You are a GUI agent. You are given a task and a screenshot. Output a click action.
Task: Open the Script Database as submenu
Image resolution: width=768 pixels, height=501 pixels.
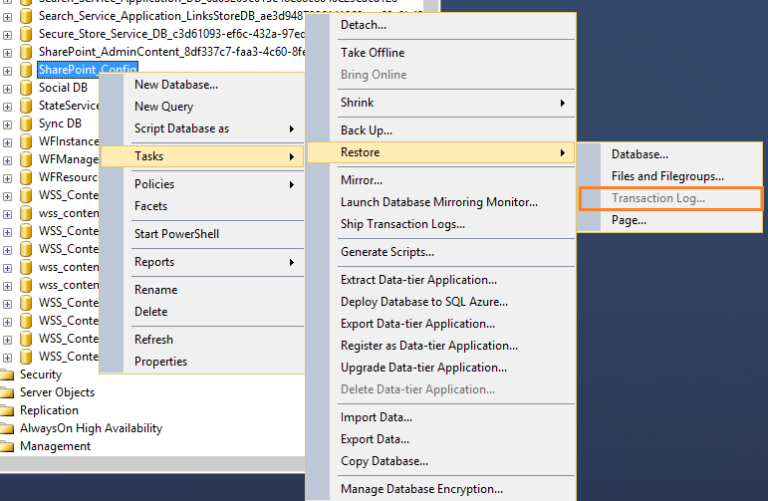tap(202, 128)
